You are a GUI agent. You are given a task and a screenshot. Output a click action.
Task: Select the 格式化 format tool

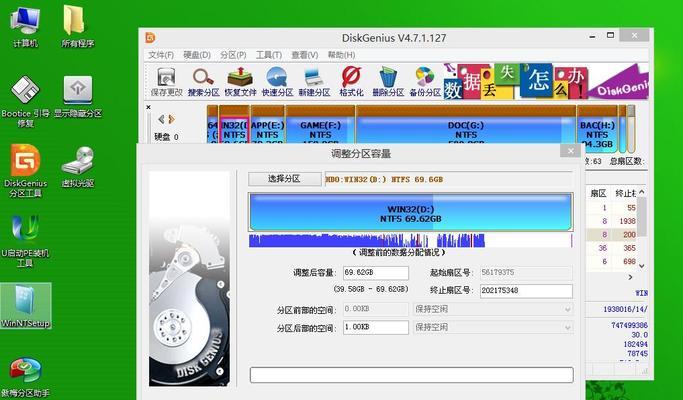(x=351, y=82)
